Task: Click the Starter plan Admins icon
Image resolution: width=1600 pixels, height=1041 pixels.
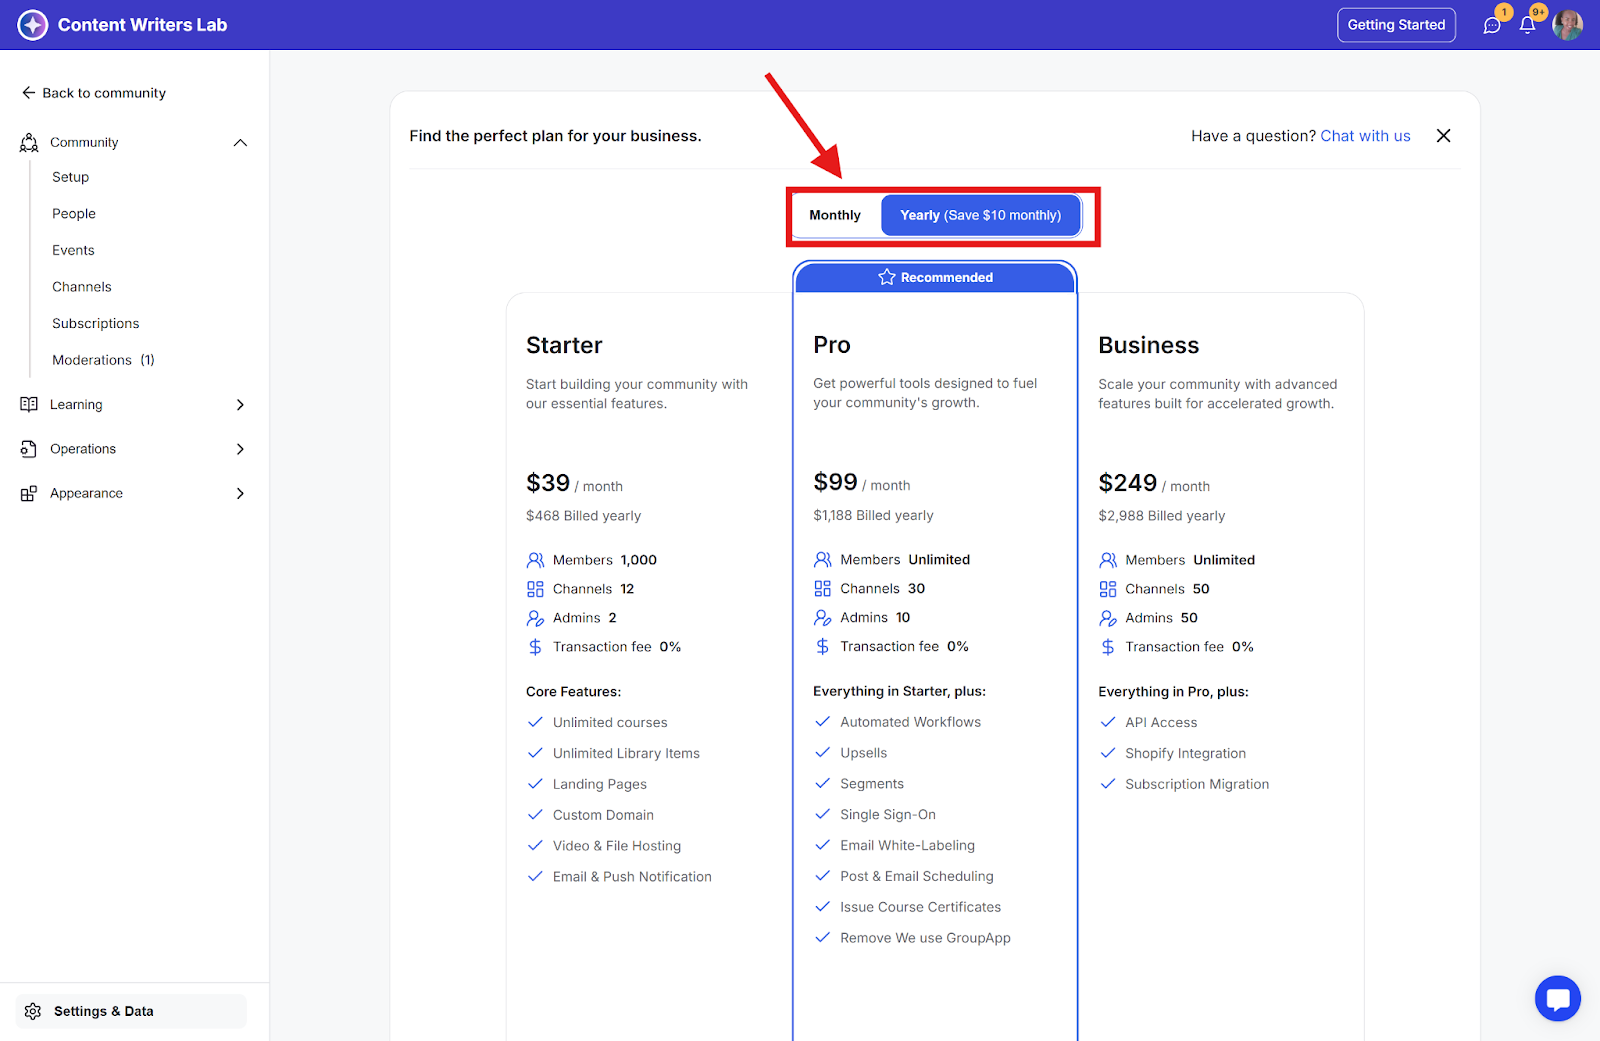Action: coord(536,618)
